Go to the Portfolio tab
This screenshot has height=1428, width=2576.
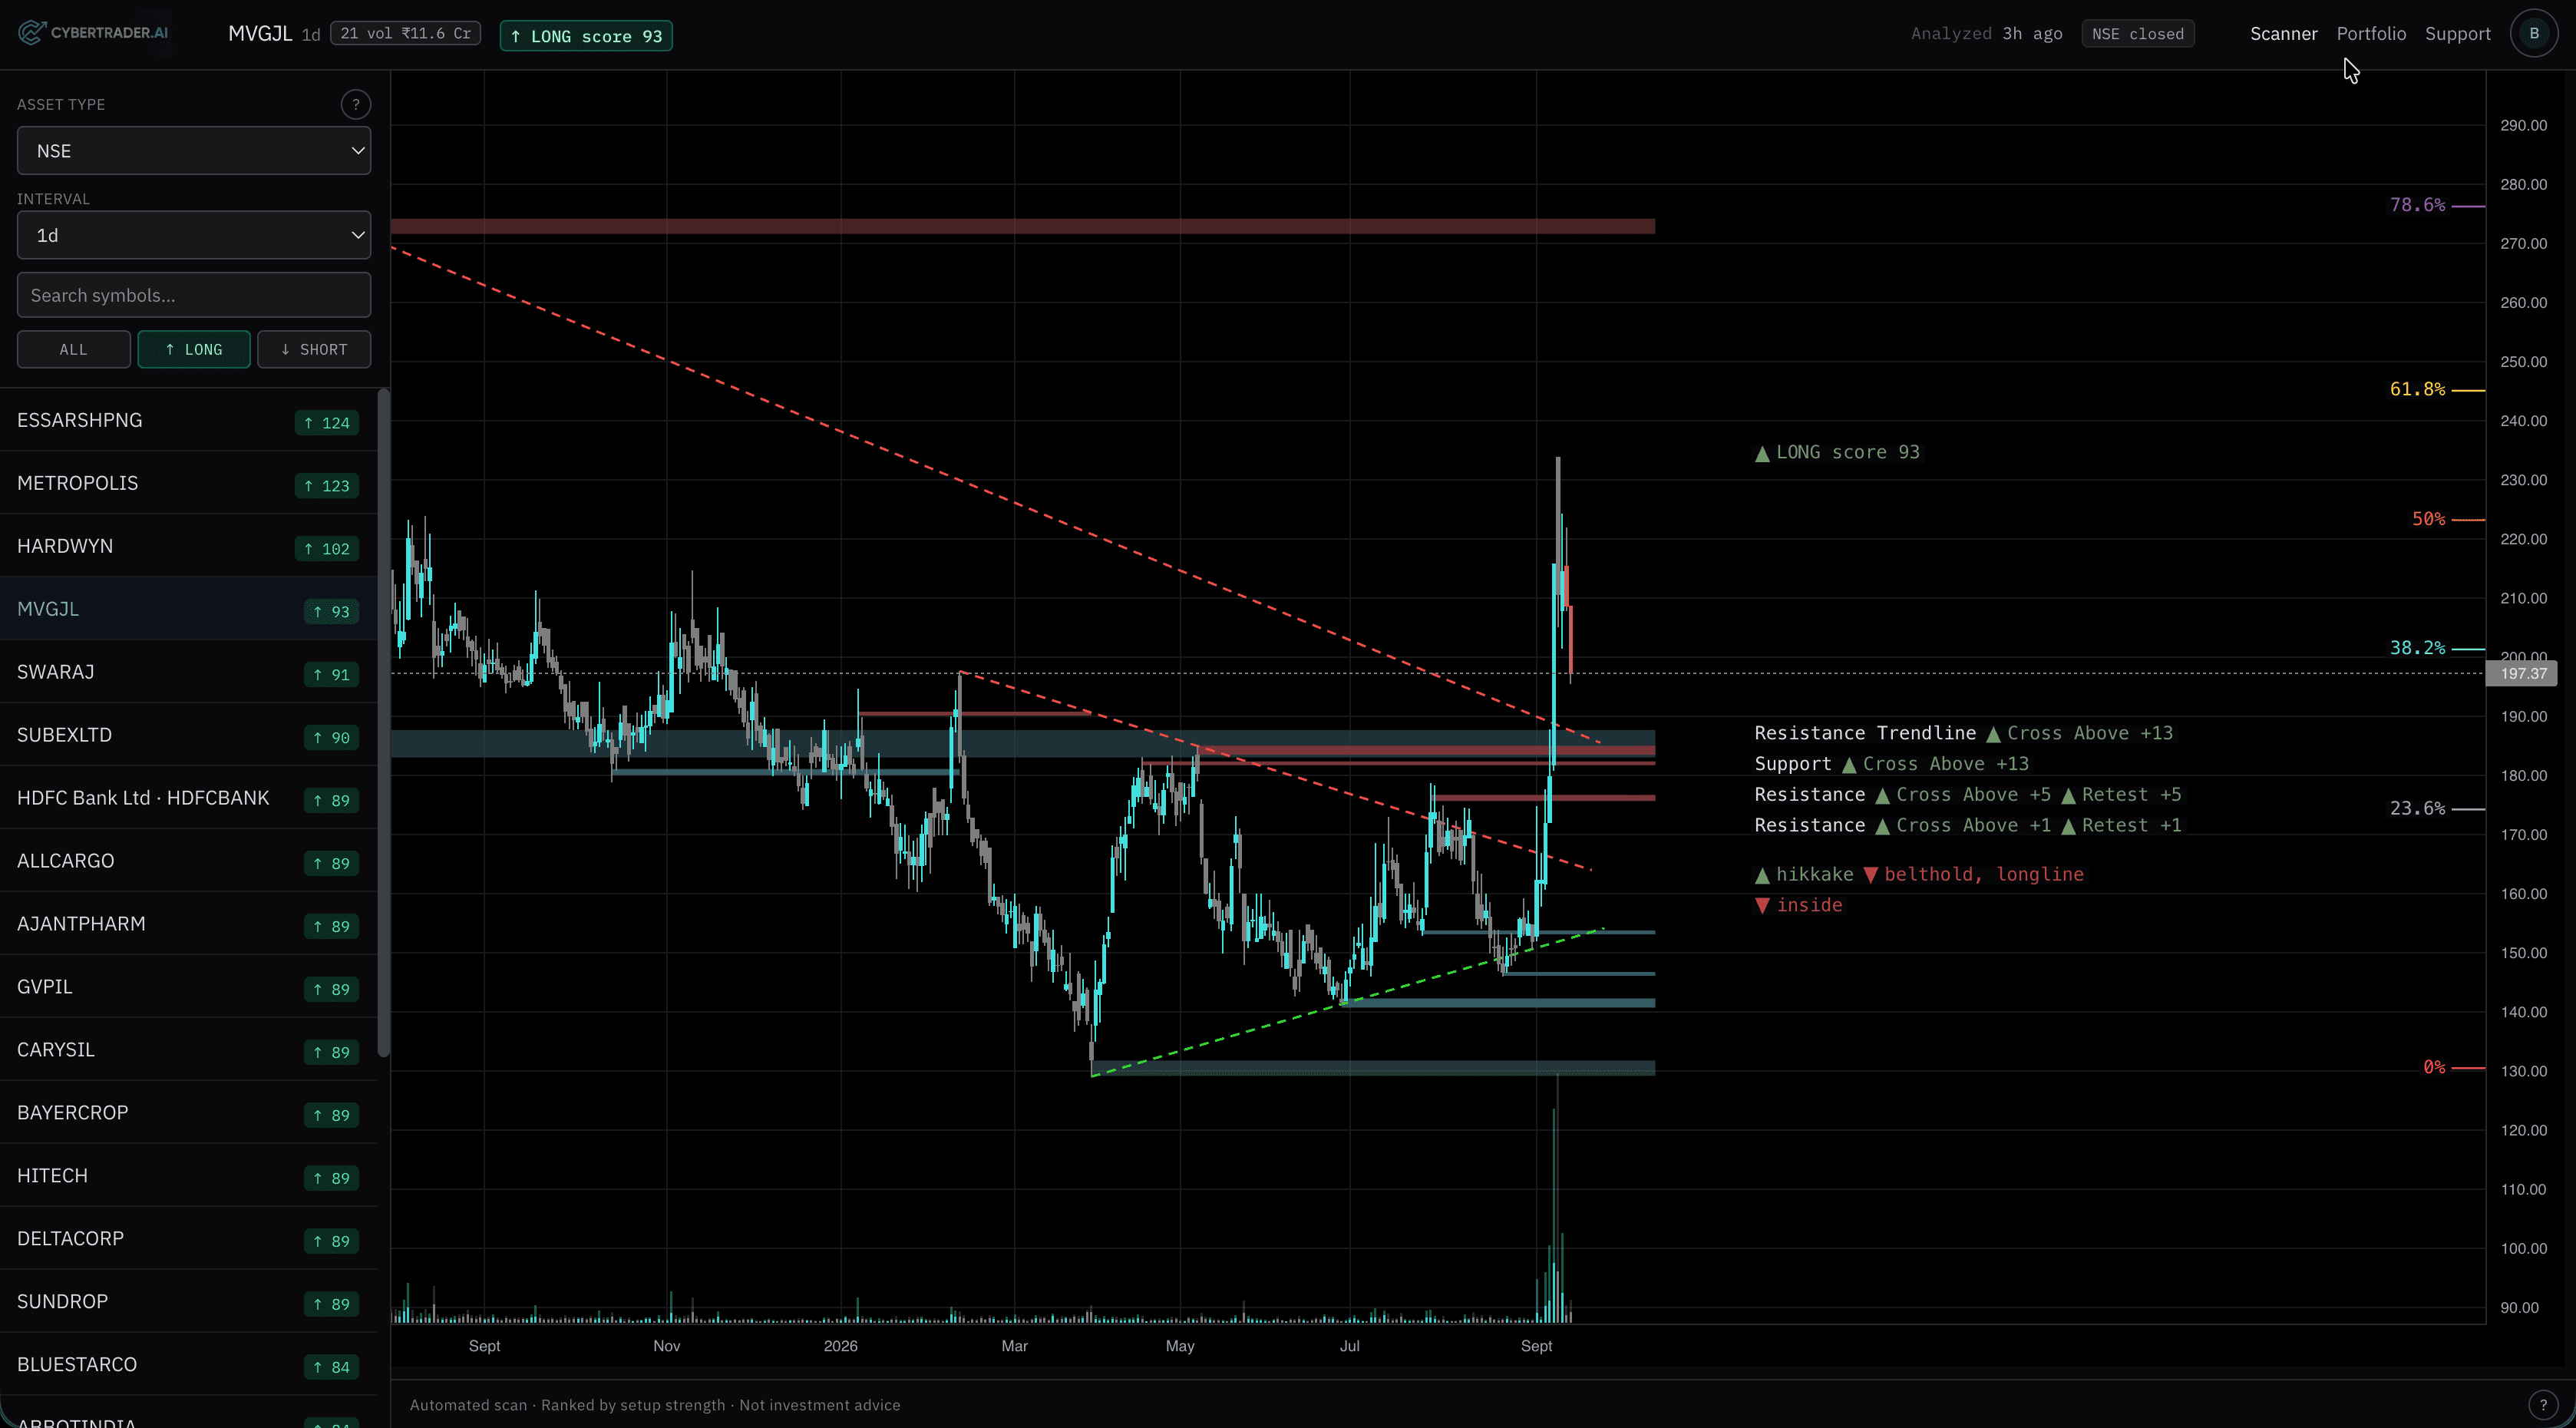[x=2371, y=33]
